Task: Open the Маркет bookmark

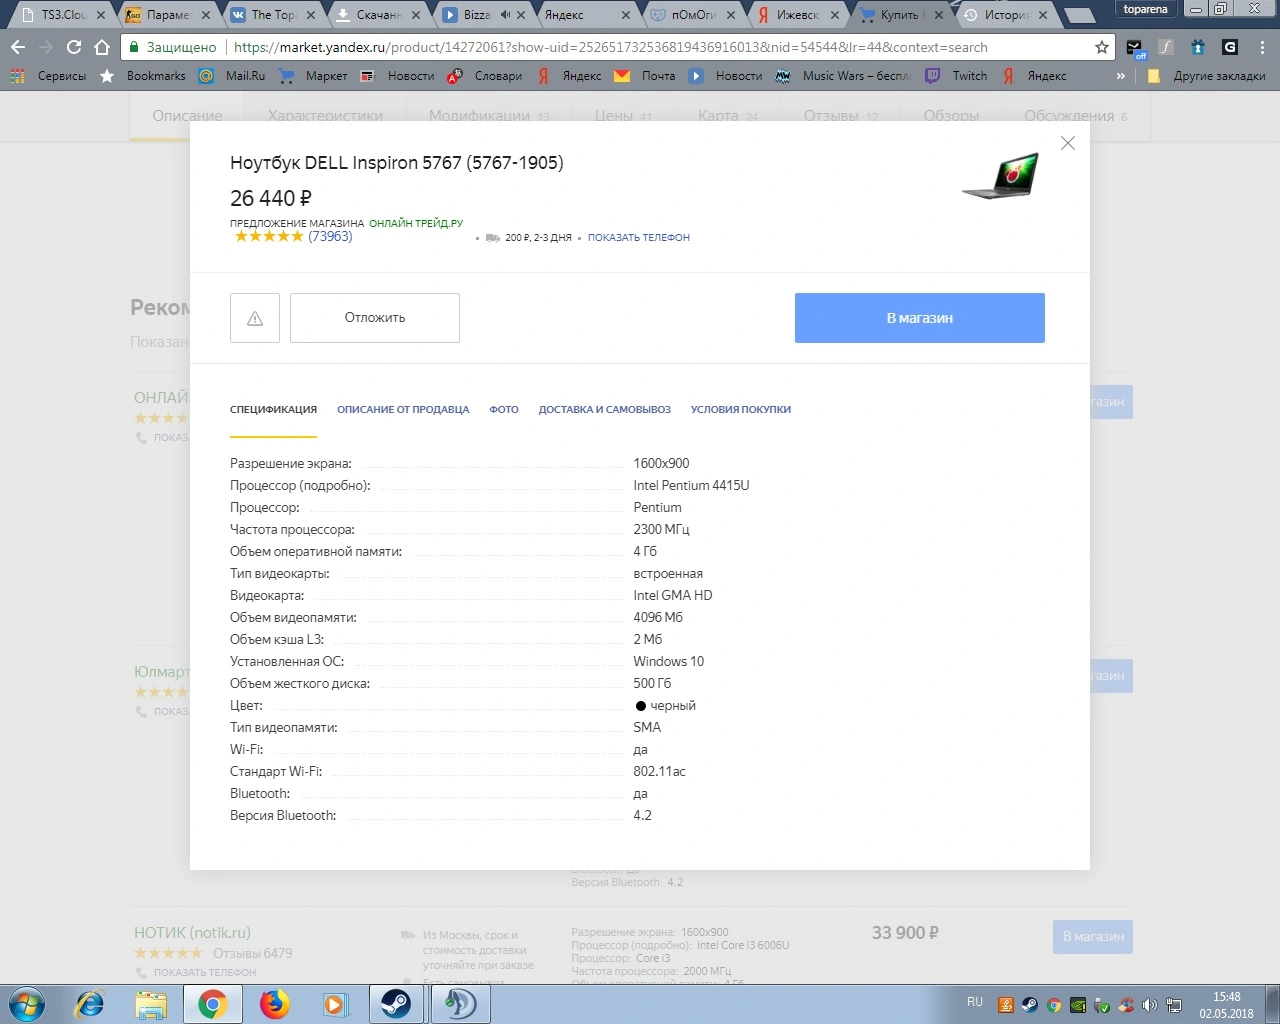Action: (x=313, y=76)
